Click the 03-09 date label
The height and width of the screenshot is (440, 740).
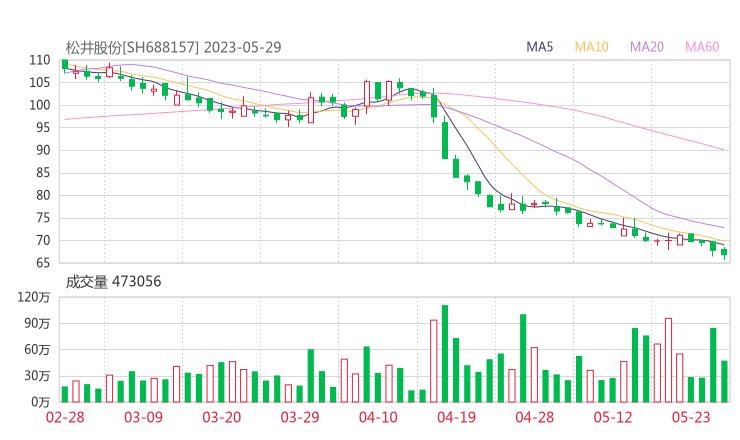click(143, 417)
